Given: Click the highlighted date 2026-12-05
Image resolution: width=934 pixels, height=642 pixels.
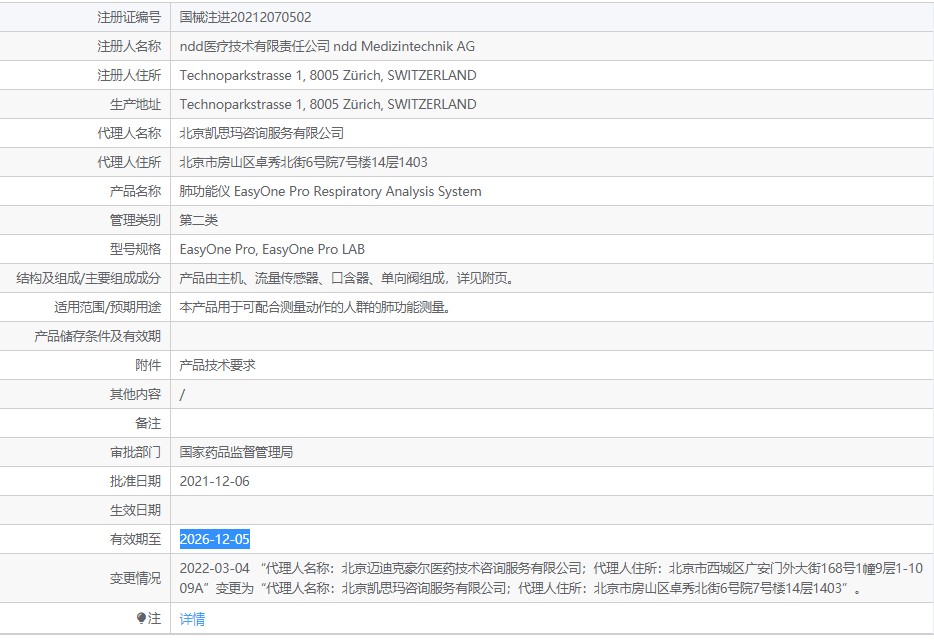Looking at the screenshot, I should tap(214, 539).
